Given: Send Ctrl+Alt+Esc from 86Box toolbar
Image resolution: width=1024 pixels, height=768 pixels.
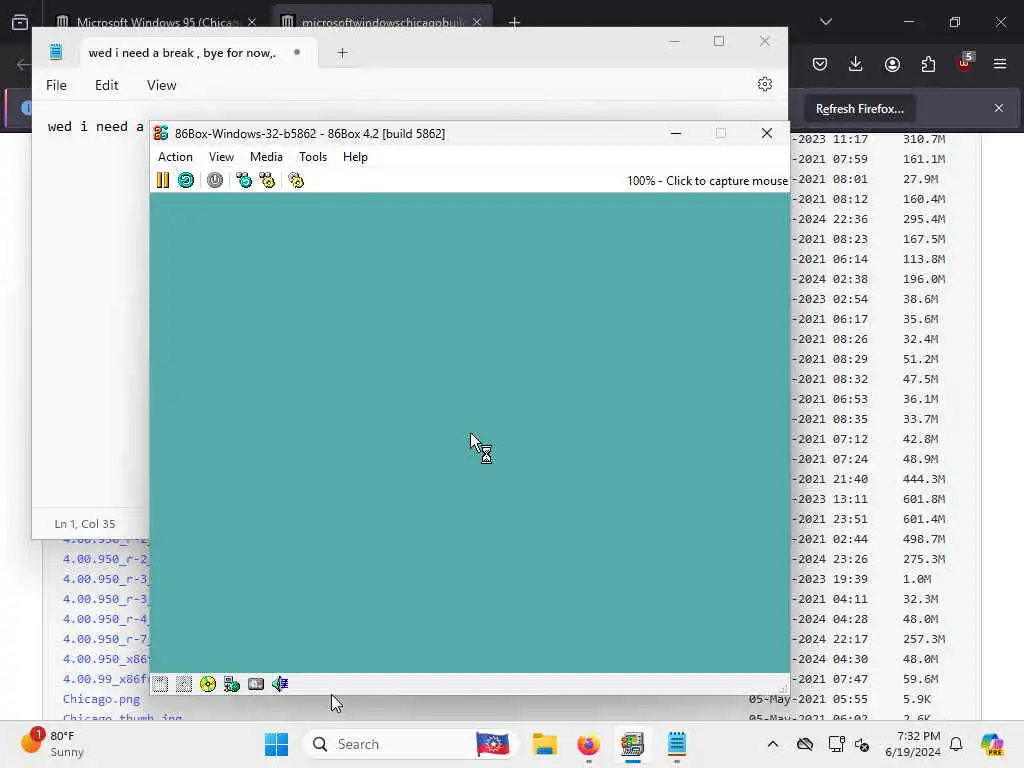Looking at the screenshot, I should click(x=267, y=180).
